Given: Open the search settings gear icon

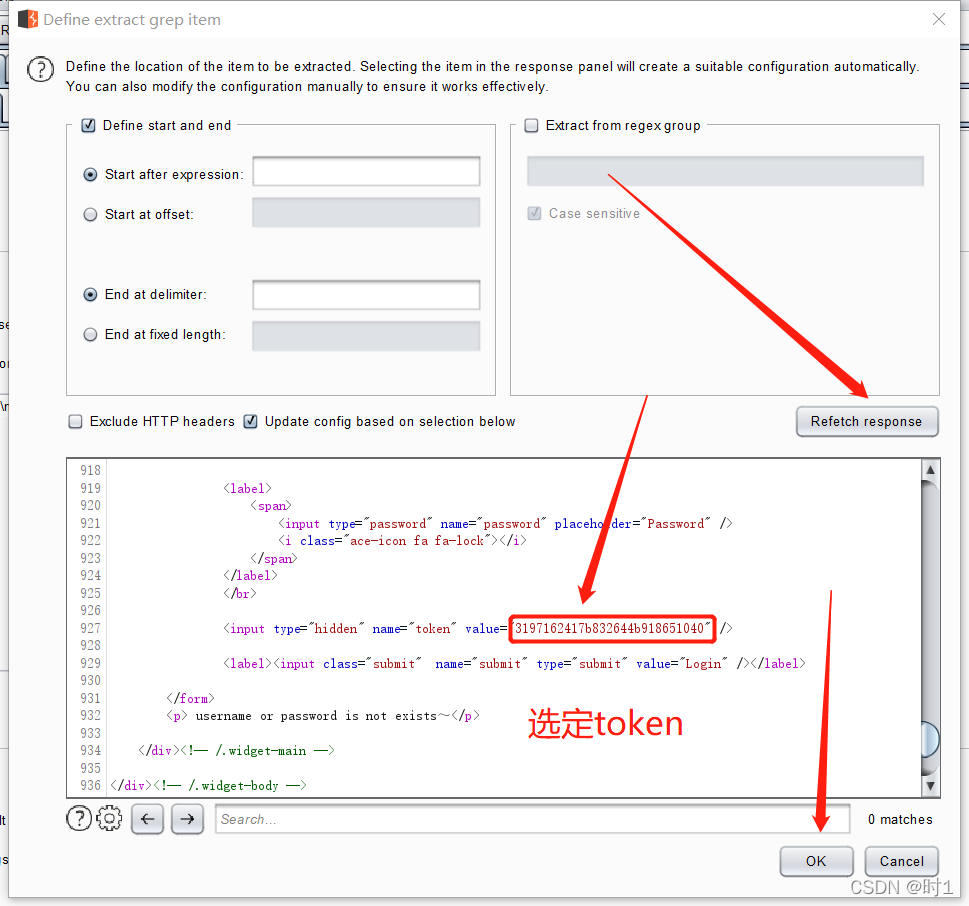Looking at the screenshot, I should point(109,818).
